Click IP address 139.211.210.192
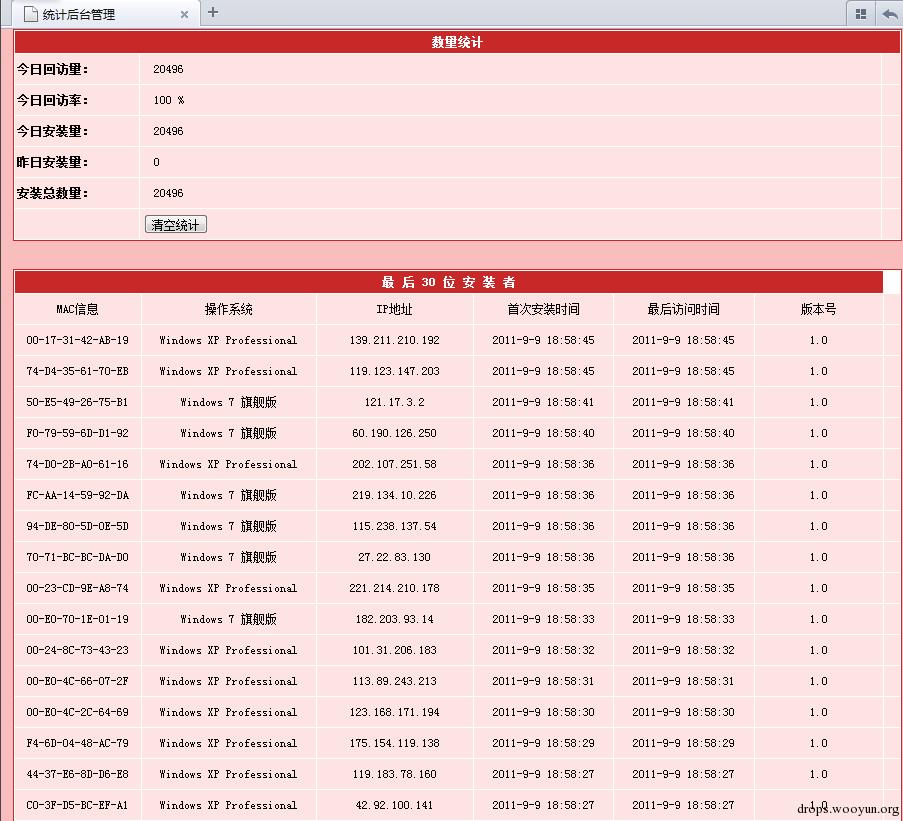 [394, 340]
